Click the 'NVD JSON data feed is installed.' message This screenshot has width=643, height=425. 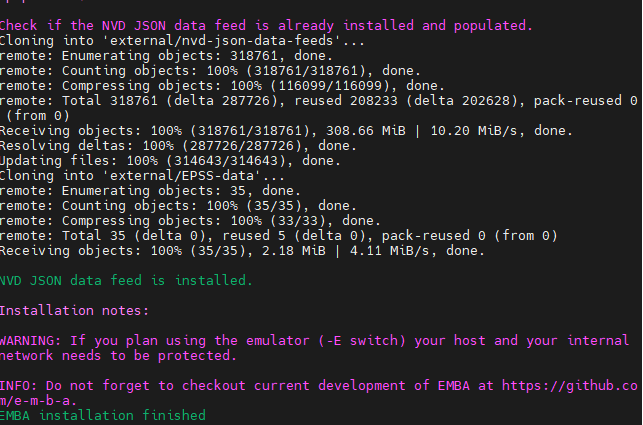(x=126, y=281)
